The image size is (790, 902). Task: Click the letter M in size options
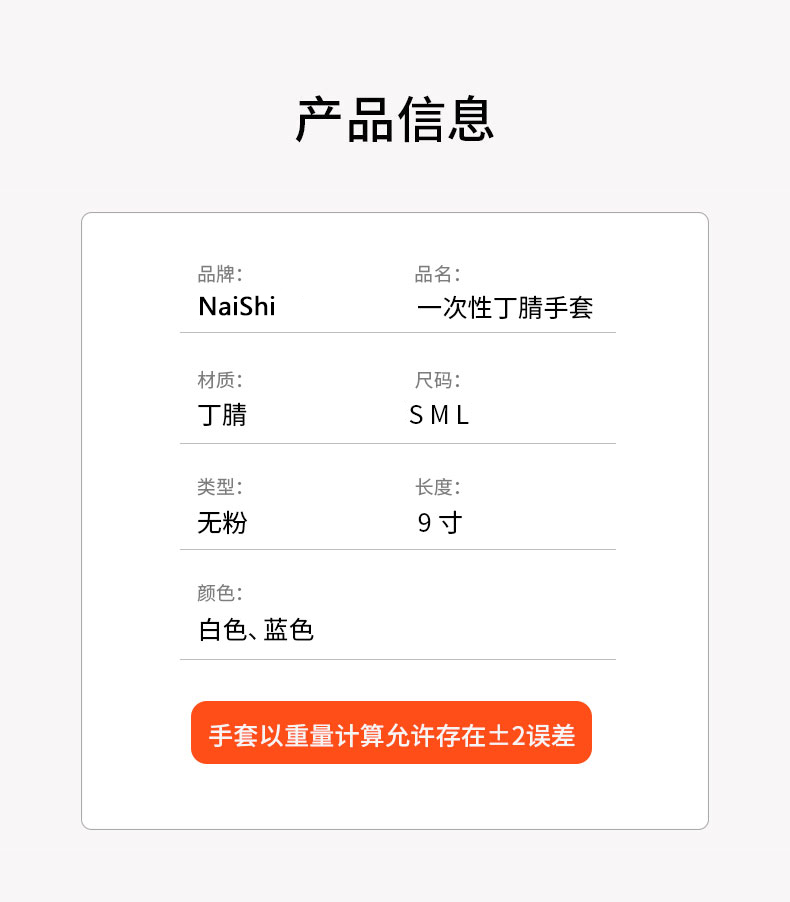440,415
